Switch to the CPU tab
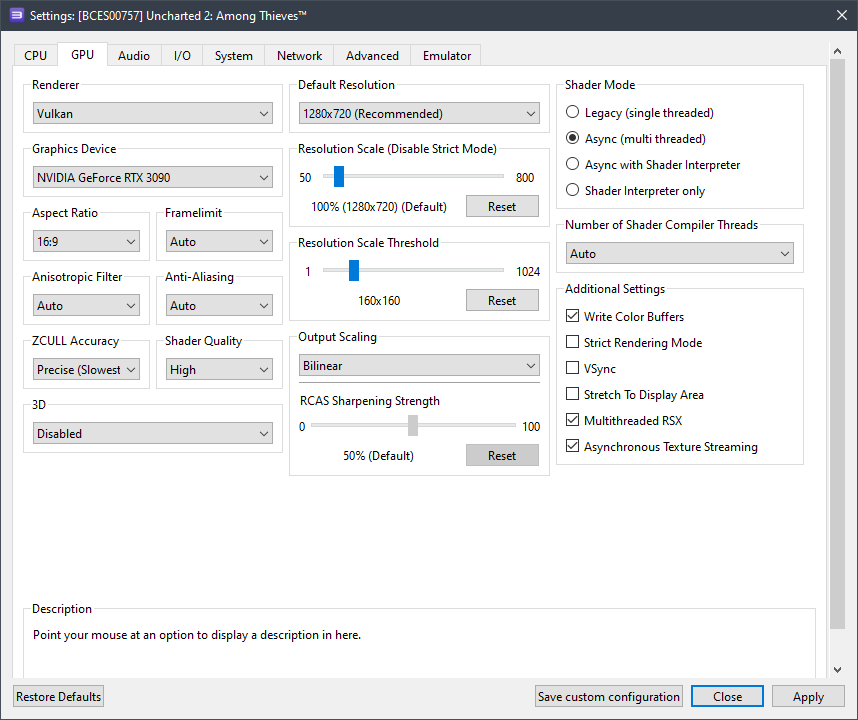The image size is (858, 720). [x=35, y=56]
